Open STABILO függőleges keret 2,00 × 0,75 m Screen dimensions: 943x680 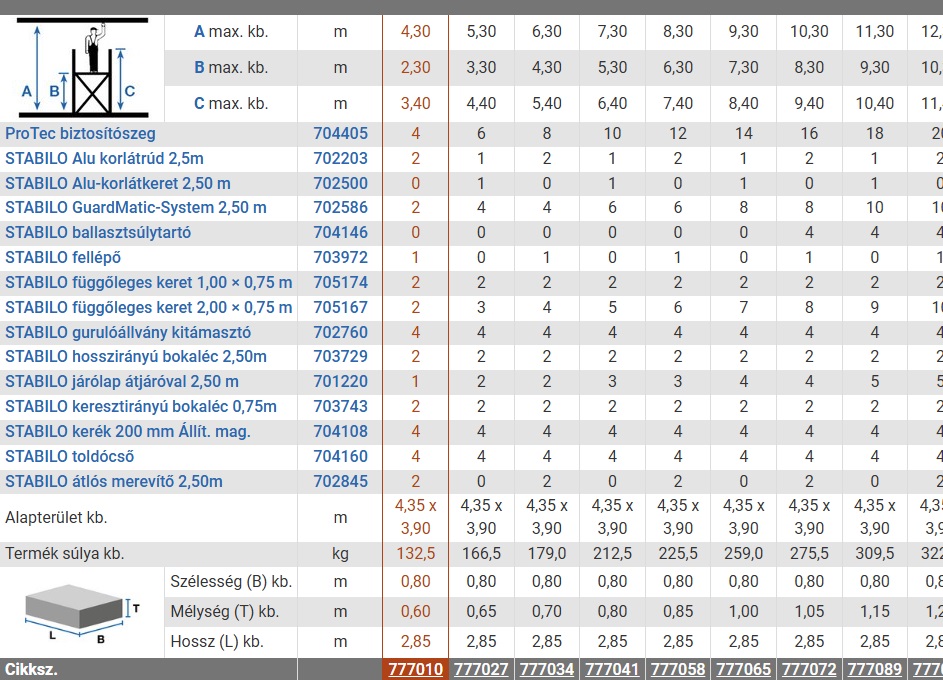(149, 308)
